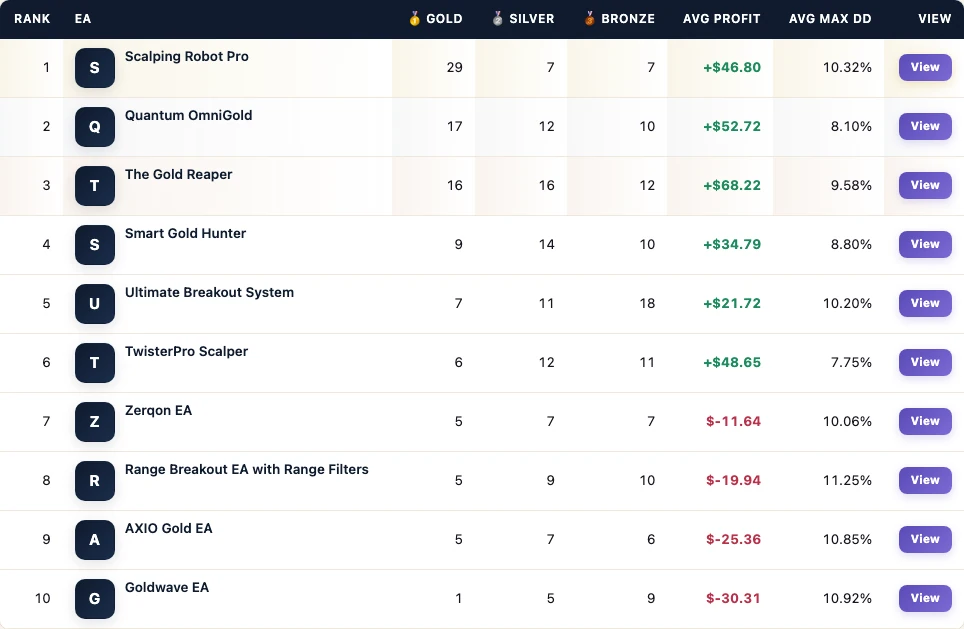Viewport: 964px width, 629px height.
Task: Click the gold count 29 cell
Action: (454, 68)
